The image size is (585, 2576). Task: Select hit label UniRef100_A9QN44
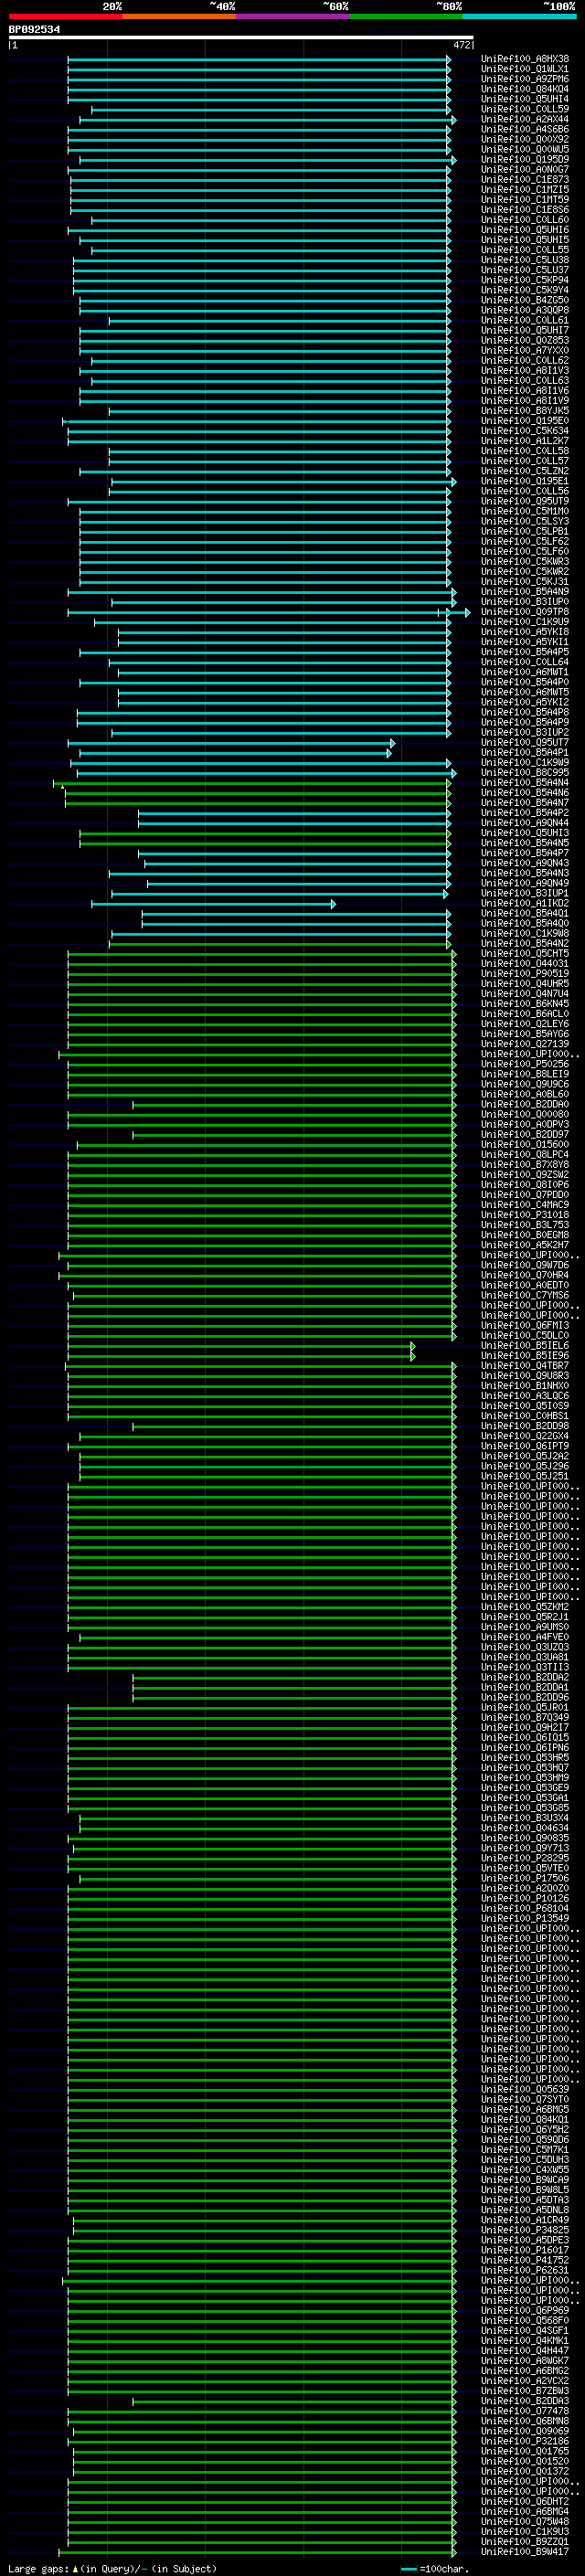(x=525, y=823)
